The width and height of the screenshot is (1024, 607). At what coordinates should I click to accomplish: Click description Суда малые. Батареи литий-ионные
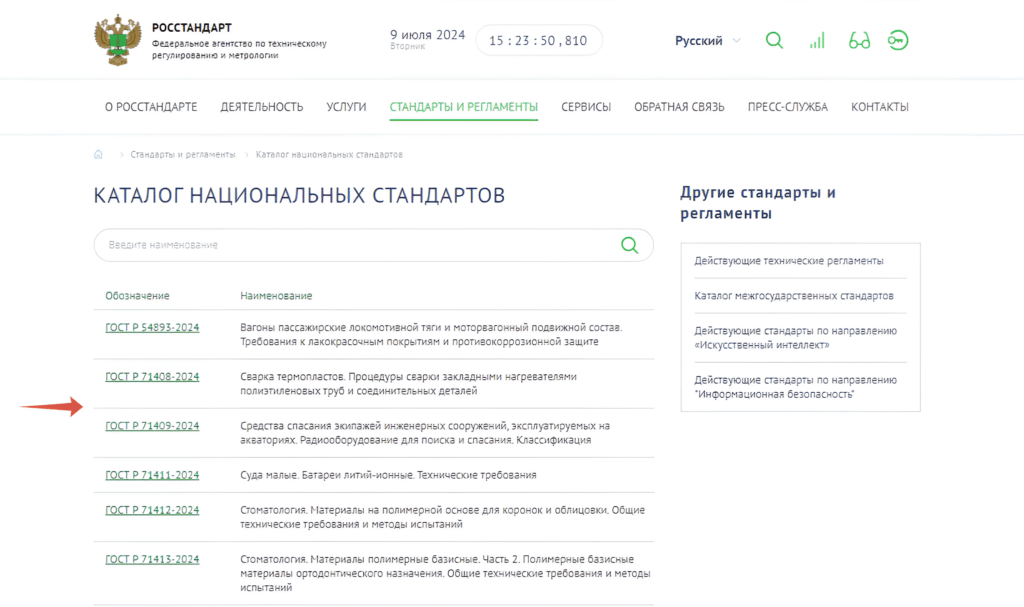(388, 475)
